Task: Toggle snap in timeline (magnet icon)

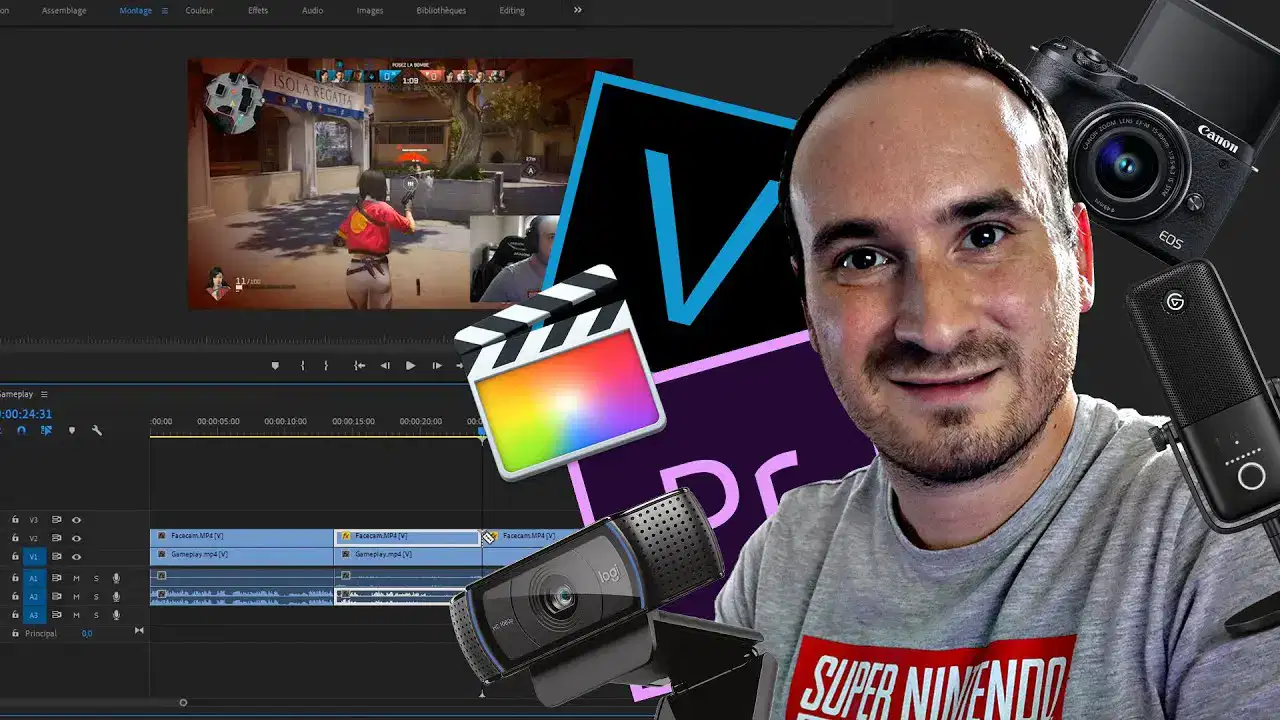Action: [22, 430]
